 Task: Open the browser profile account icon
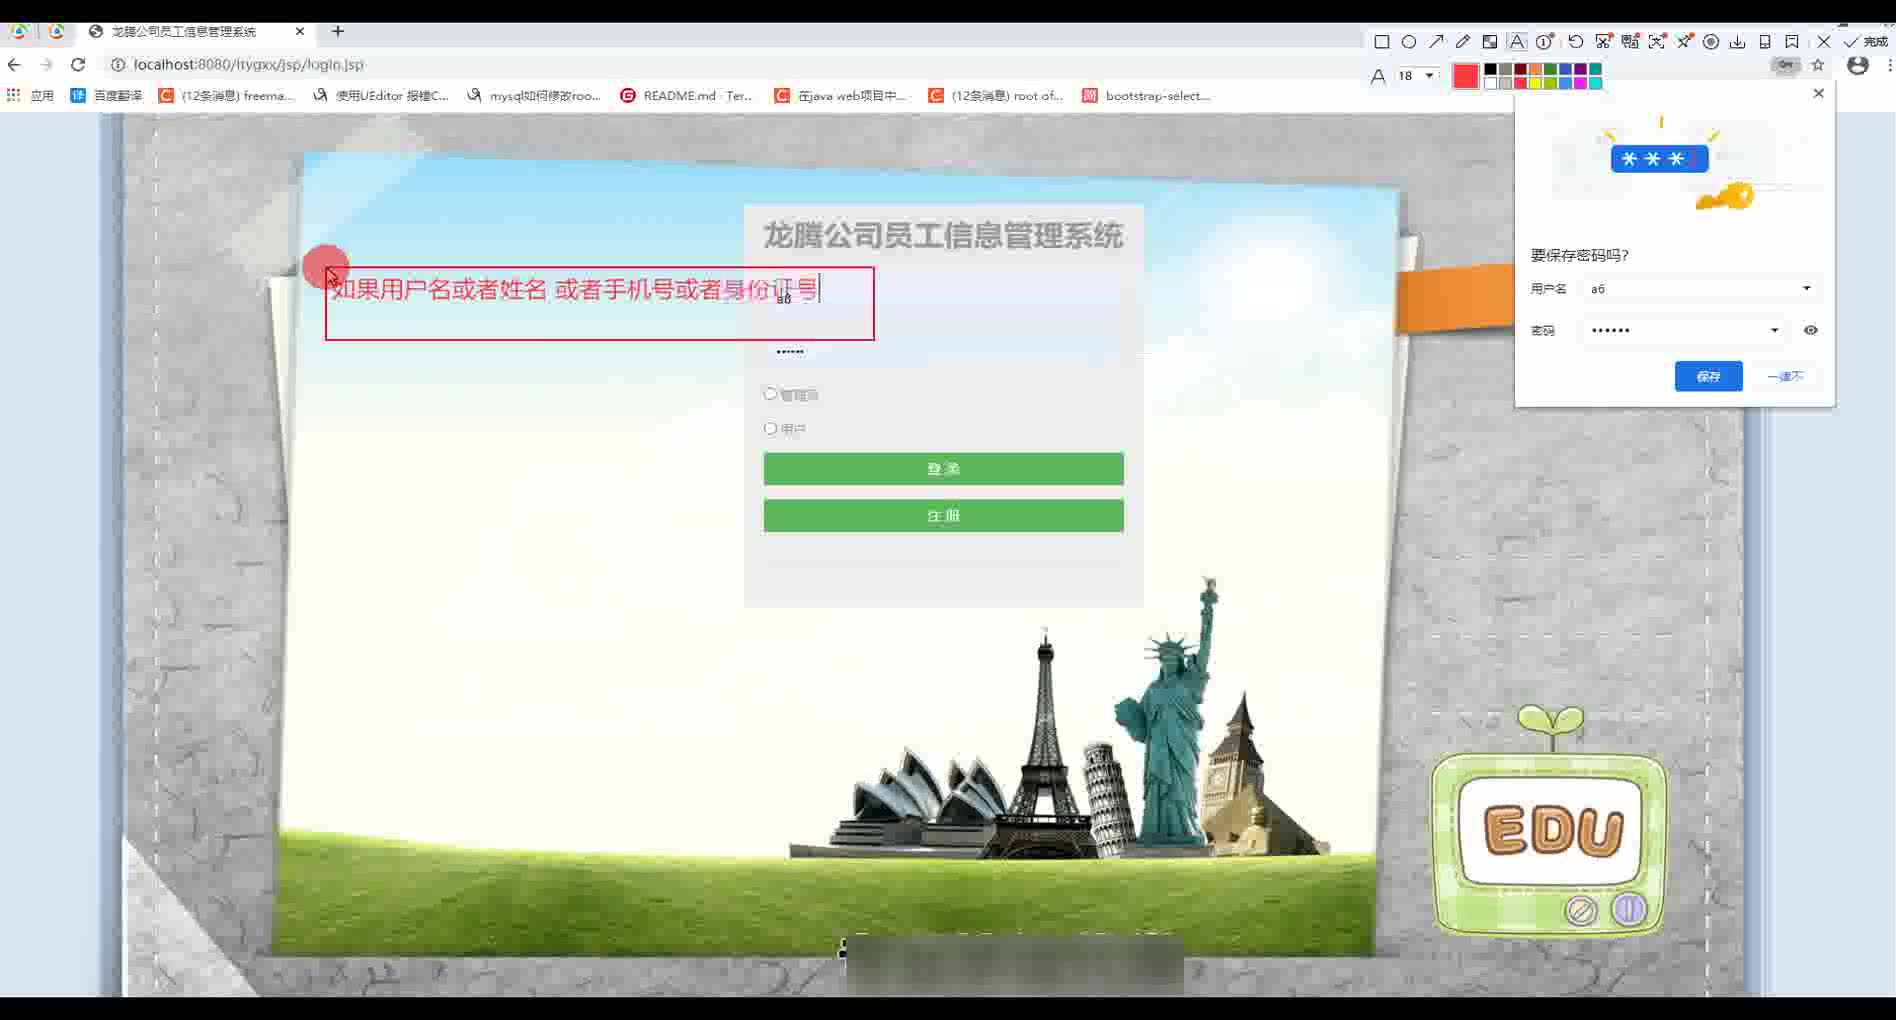[1858, 65]
